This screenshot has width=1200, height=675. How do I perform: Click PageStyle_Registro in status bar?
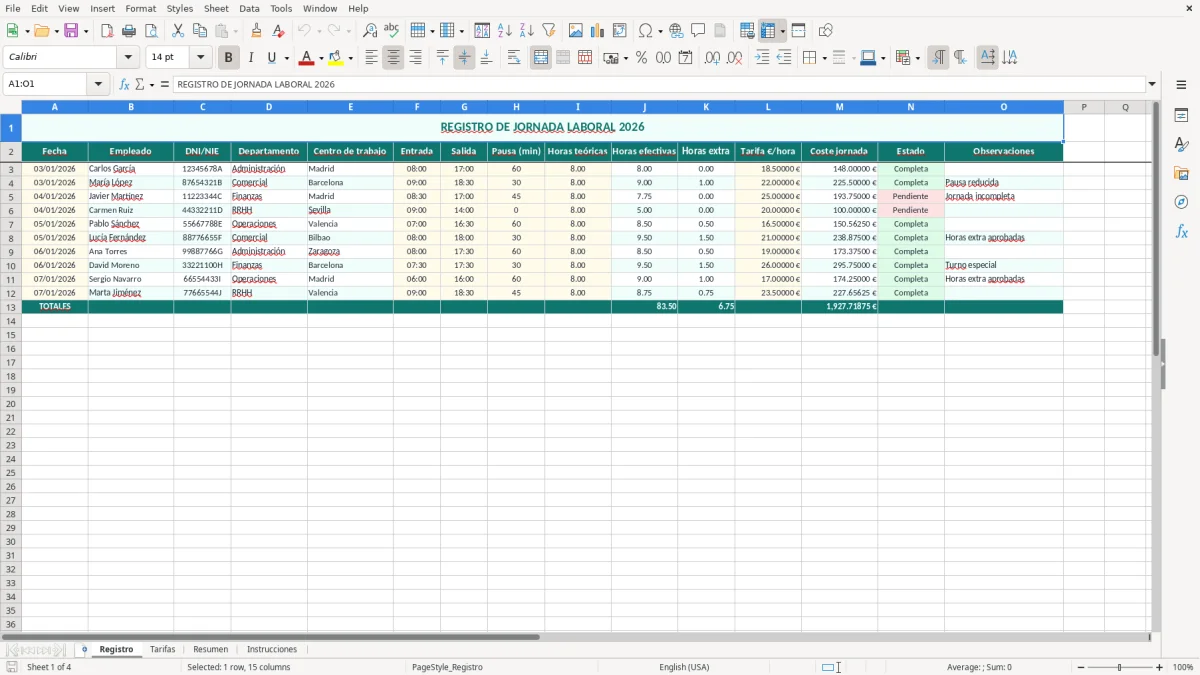(x=447, y=667)
